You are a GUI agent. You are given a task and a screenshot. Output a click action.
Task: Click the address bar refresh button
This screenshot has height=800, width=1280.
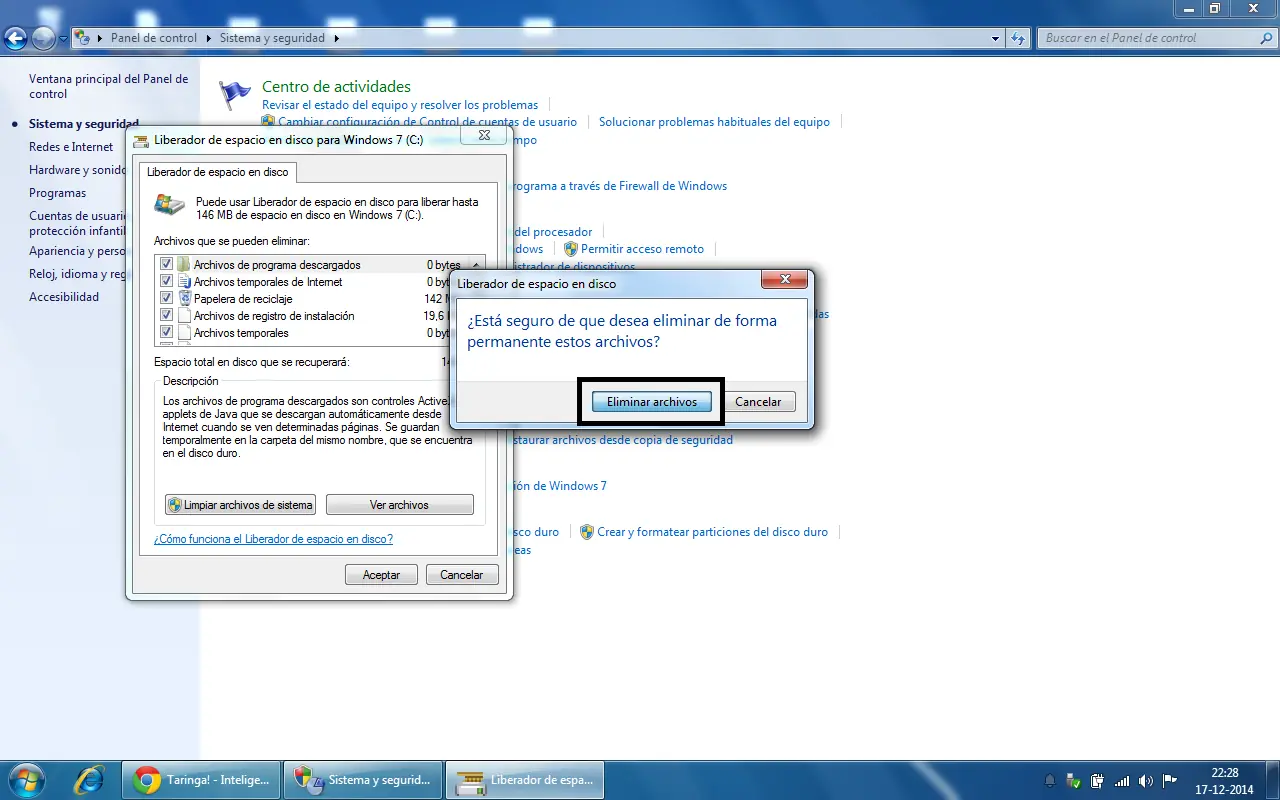coord(1018,38)
